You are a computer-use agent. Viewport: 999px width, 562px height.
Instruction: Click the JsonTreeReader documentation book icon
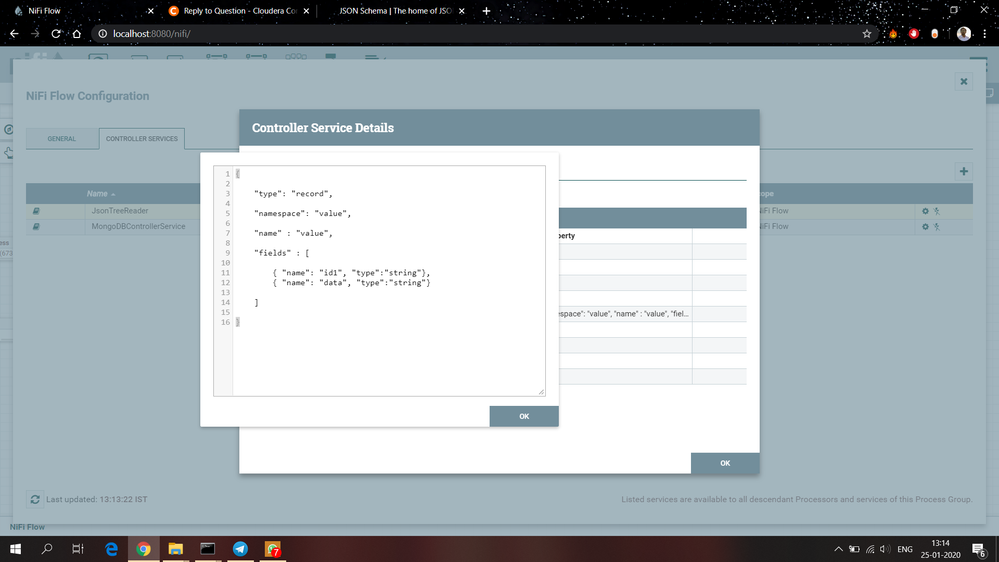pyautogui.click(x=36, y=211)
